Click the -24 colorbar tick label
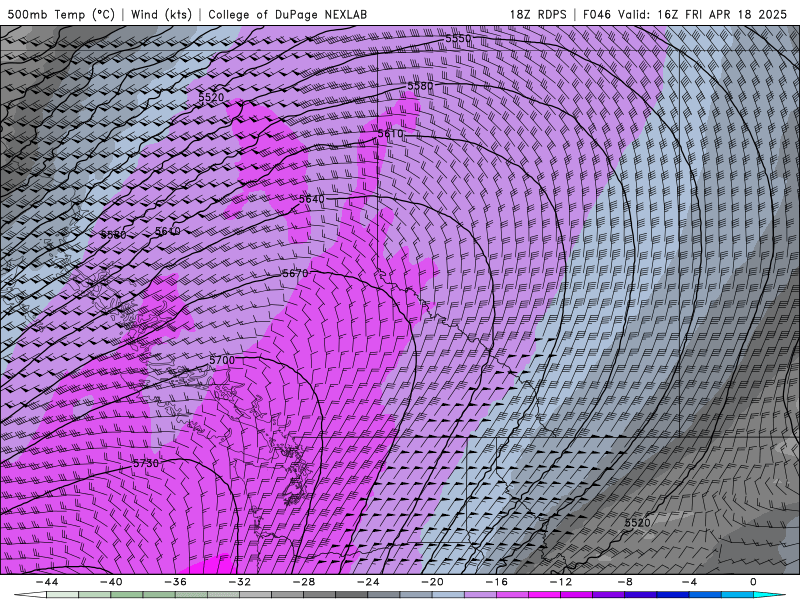Screen dimensions: 800x600 (368, 582)
